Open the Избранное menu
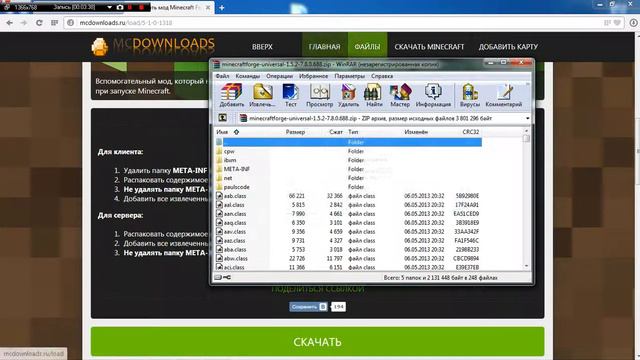The height and width of the screenshot is (360, 640). click(313, 76)
